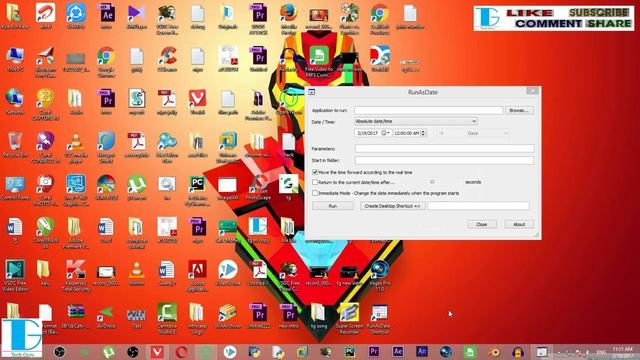Enable Return to the current date/time after
640x360 pixels.
(x=315, y=182)
